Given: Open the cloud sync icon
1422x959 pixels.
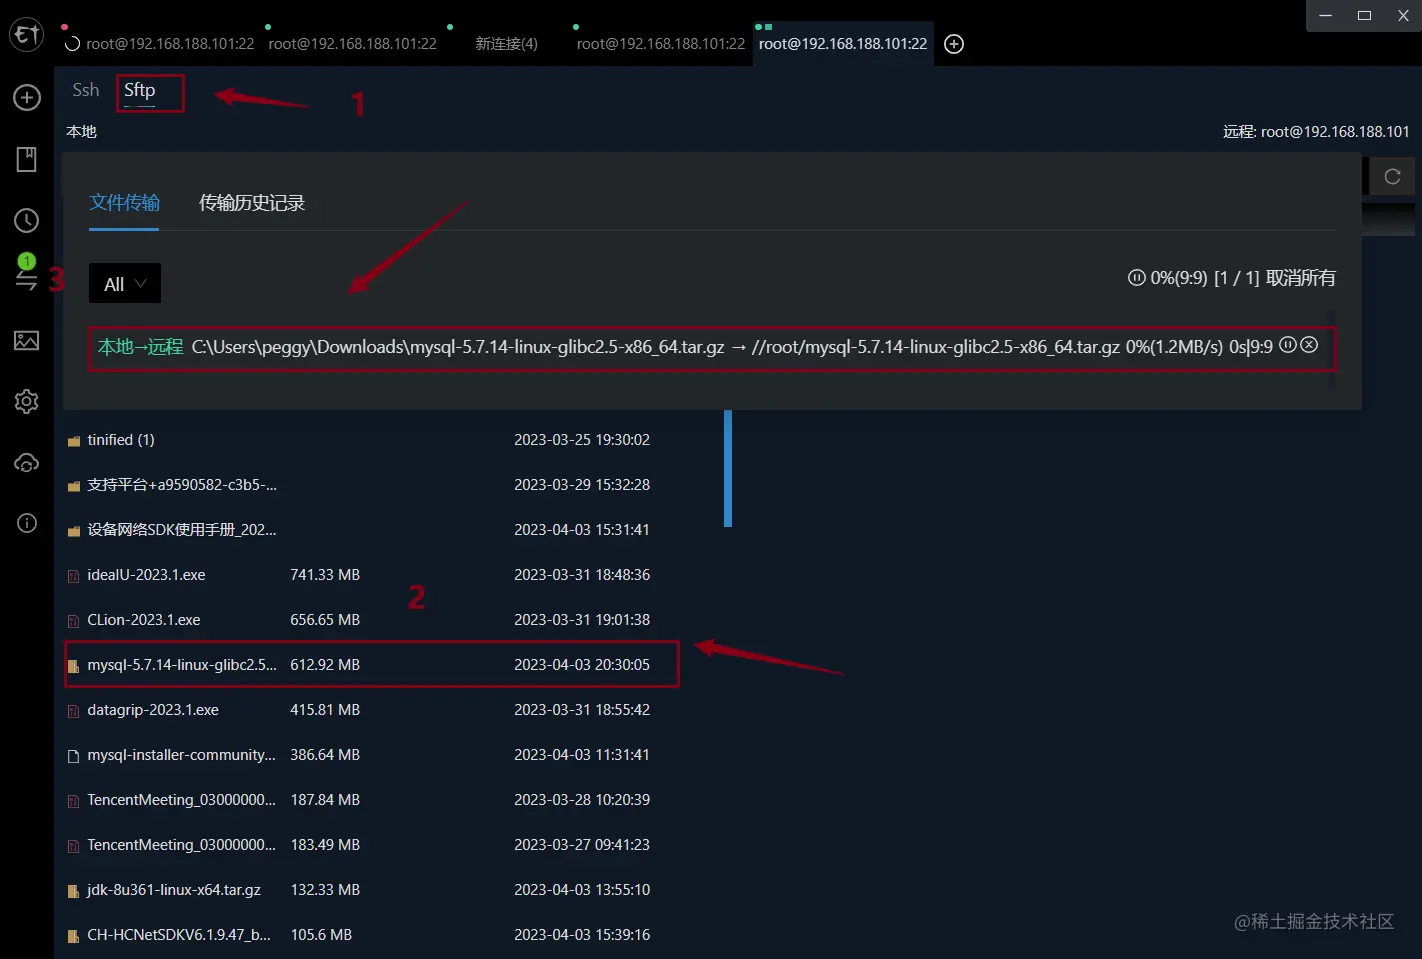Looking at the screenshot, I should pos(27,463).
